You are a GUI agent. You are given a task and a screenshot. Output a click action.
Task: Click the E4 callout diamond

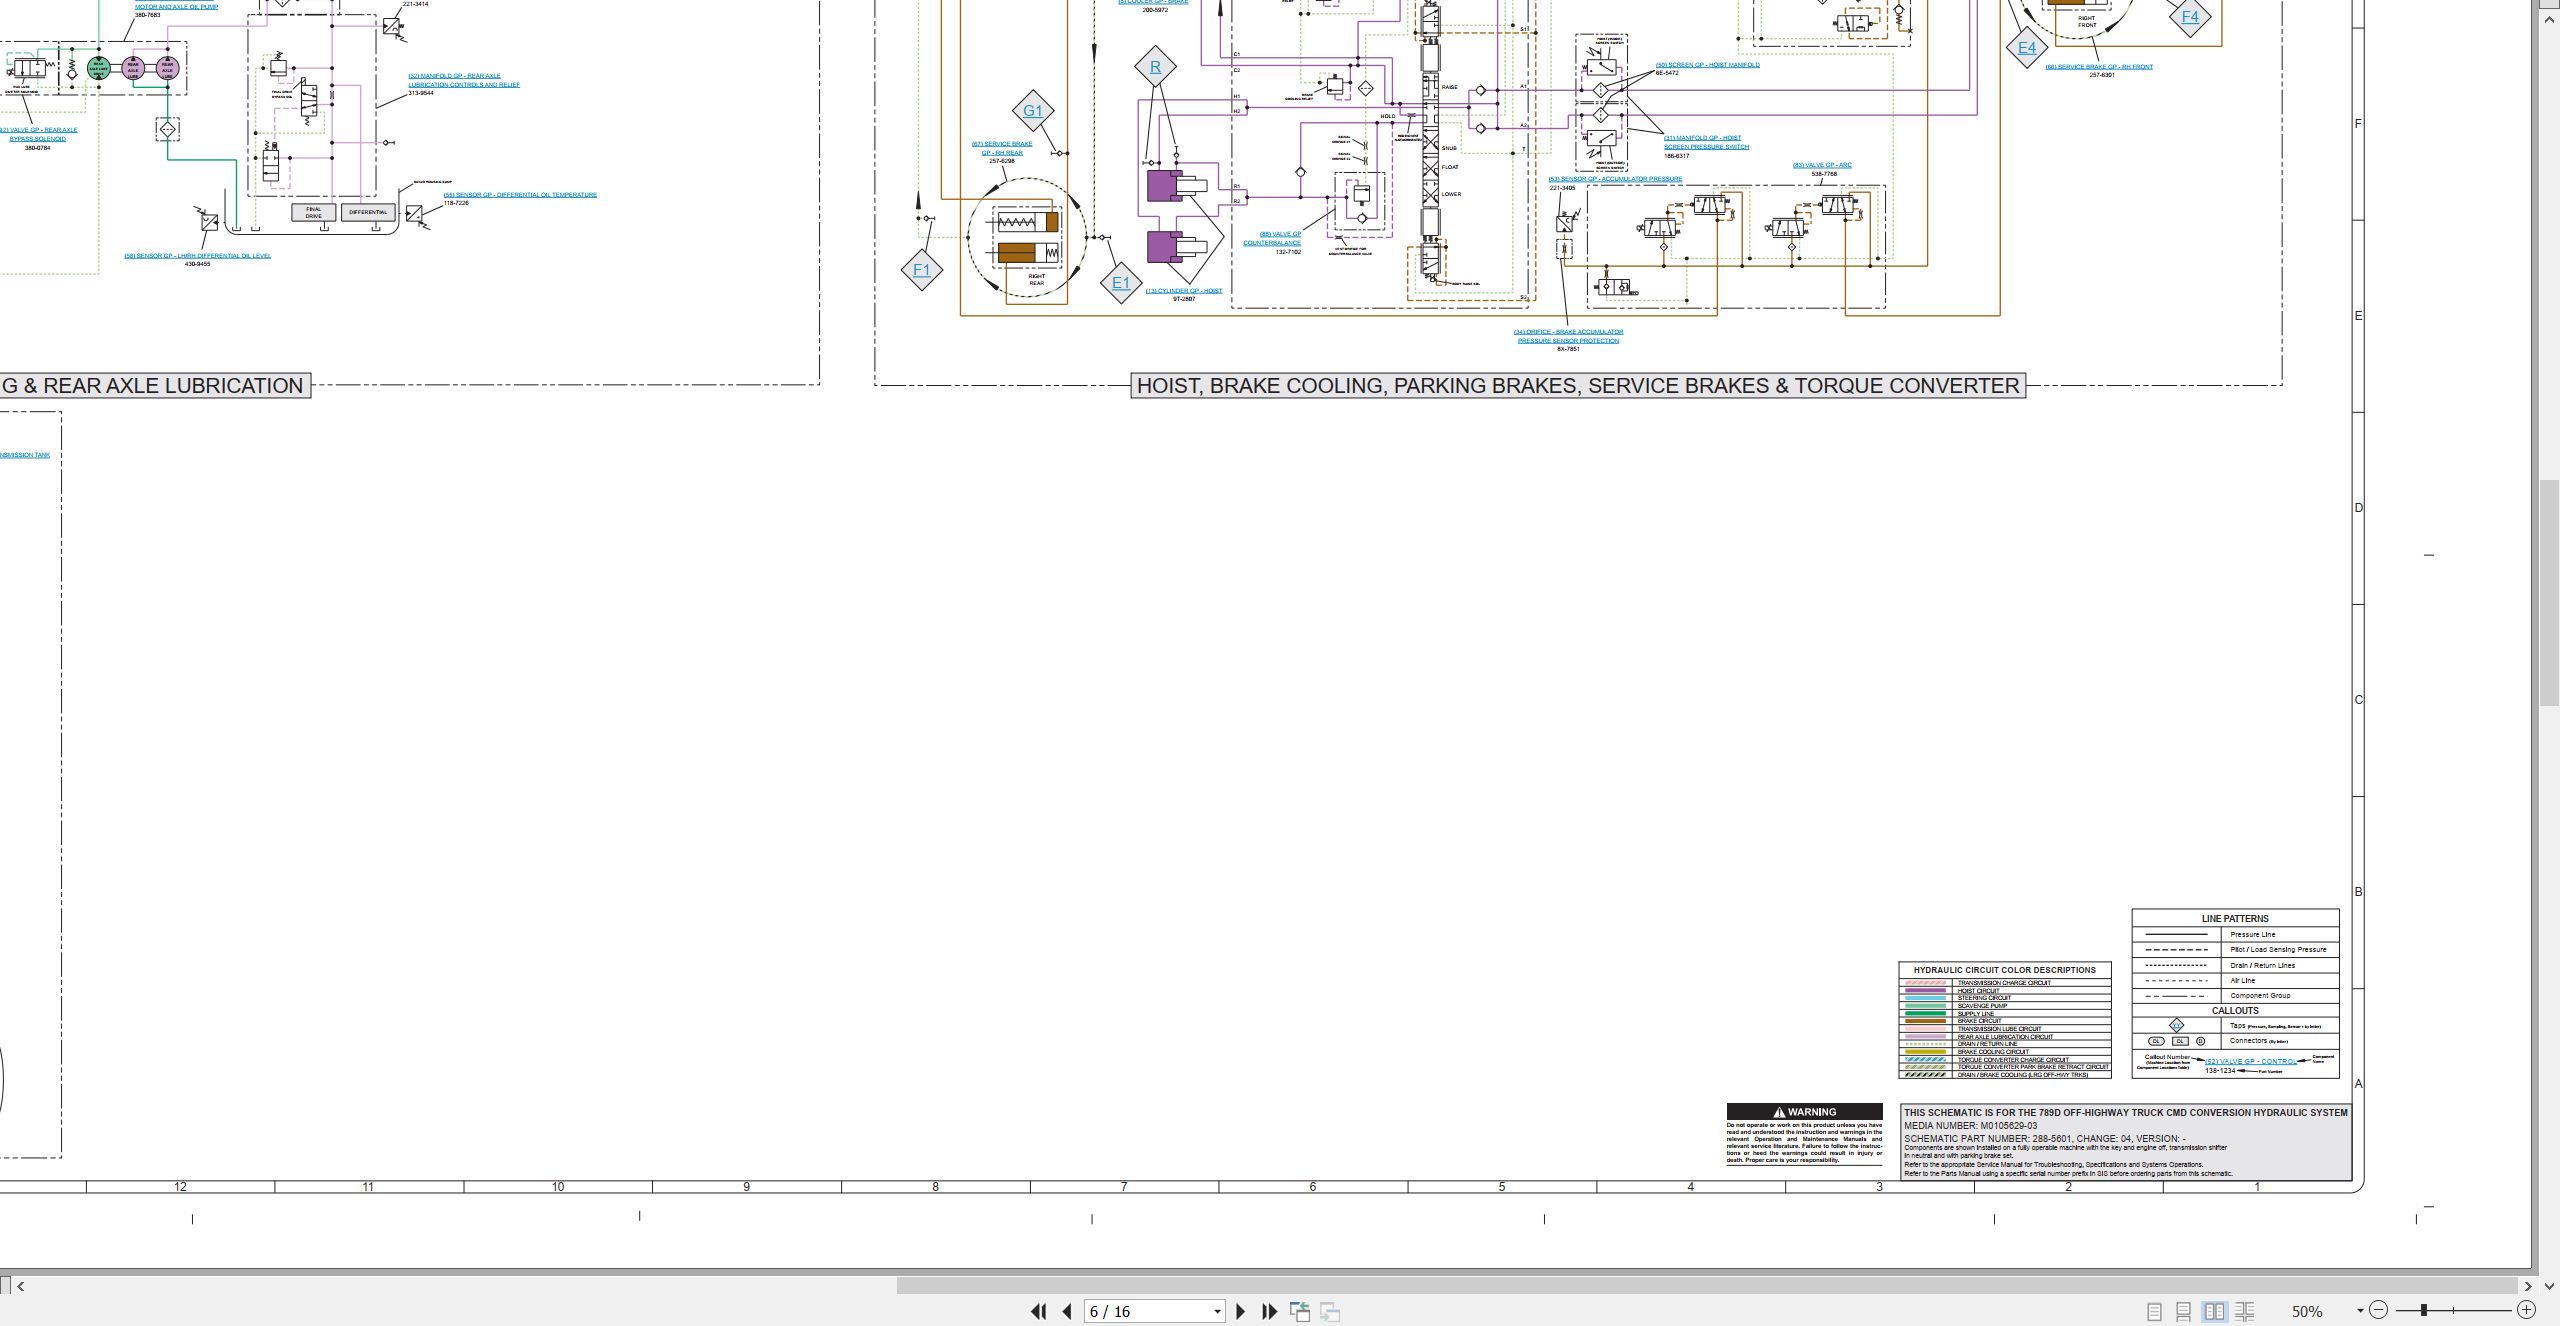coord(2027,48)
